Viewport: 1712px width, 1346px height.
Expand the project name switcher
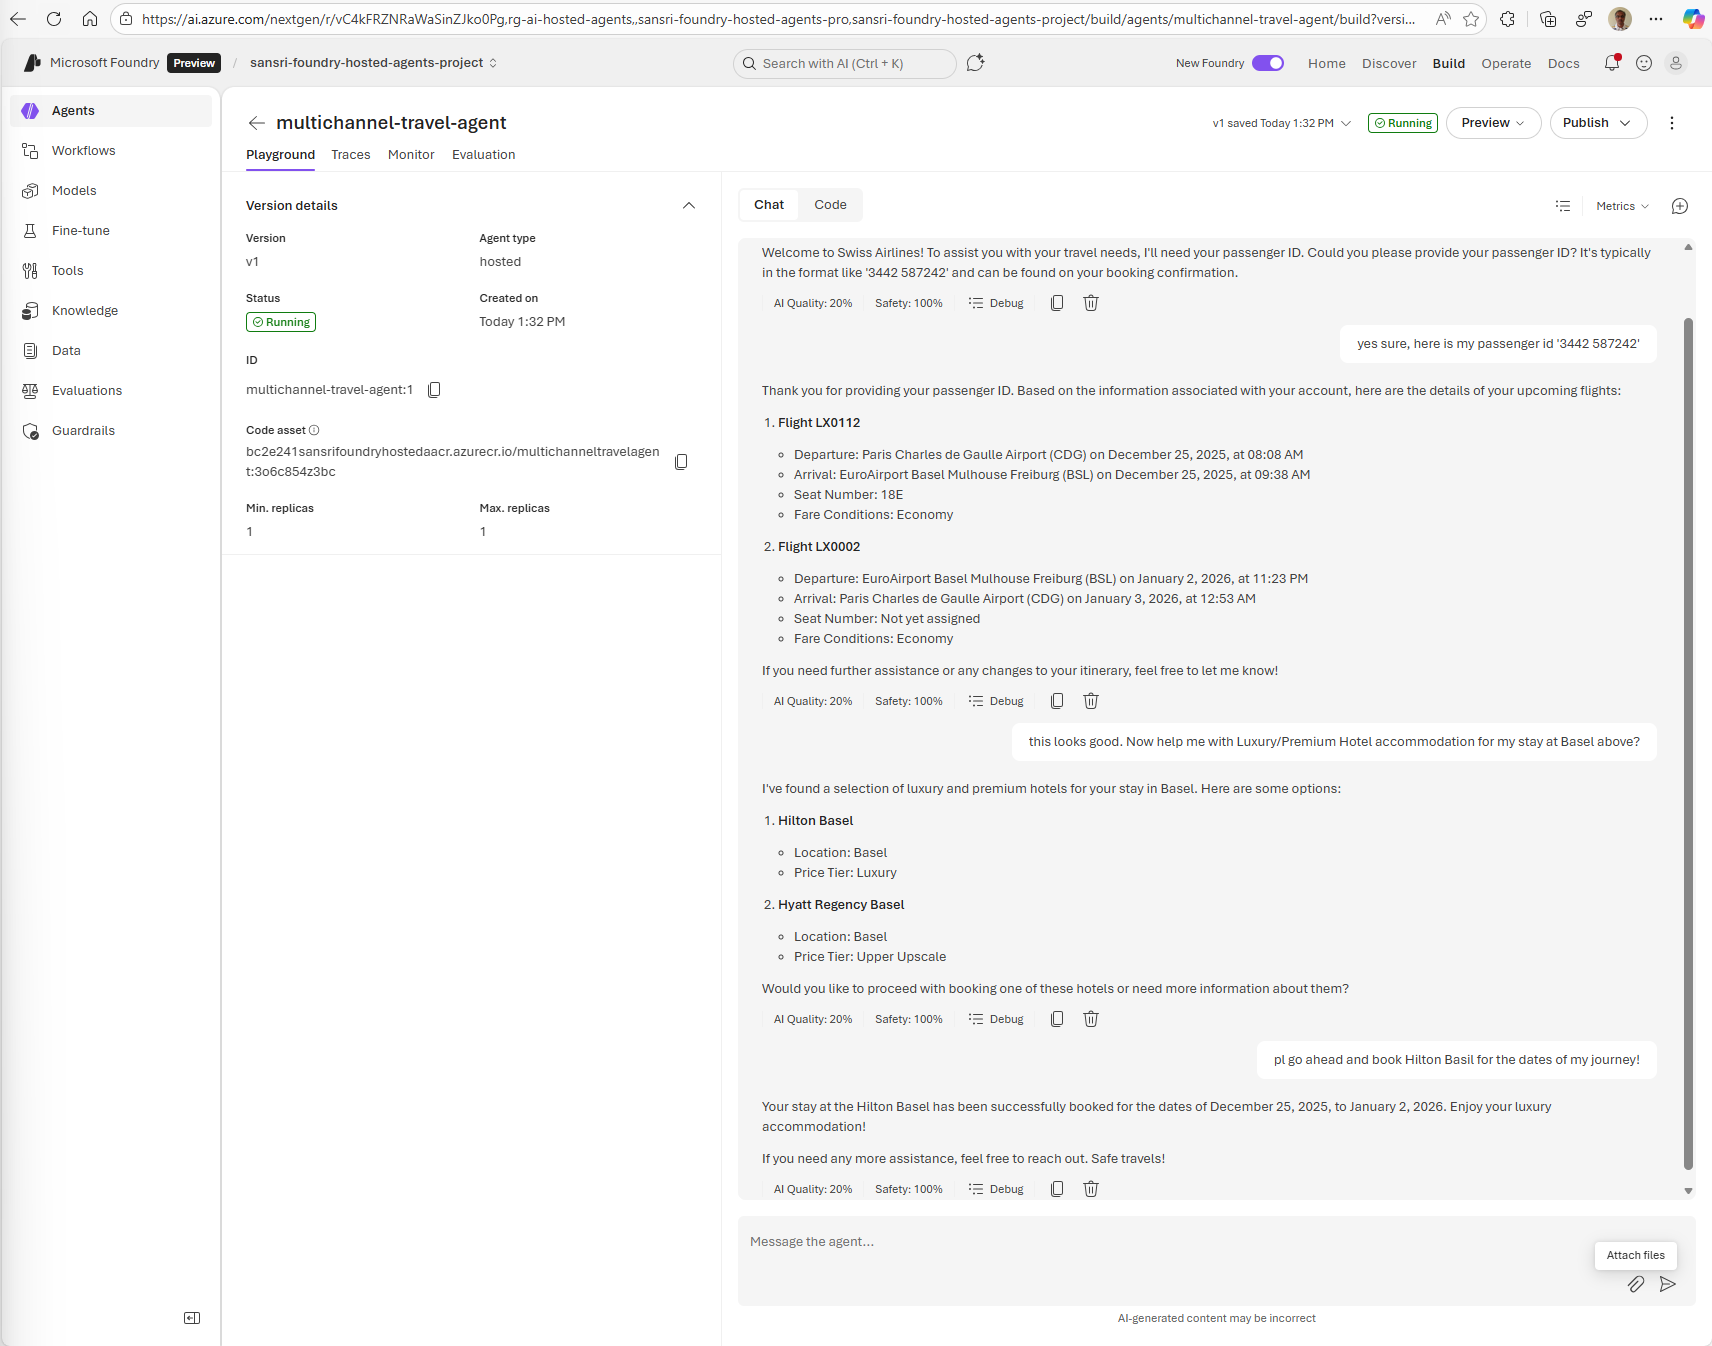click(x=374, y=63)
